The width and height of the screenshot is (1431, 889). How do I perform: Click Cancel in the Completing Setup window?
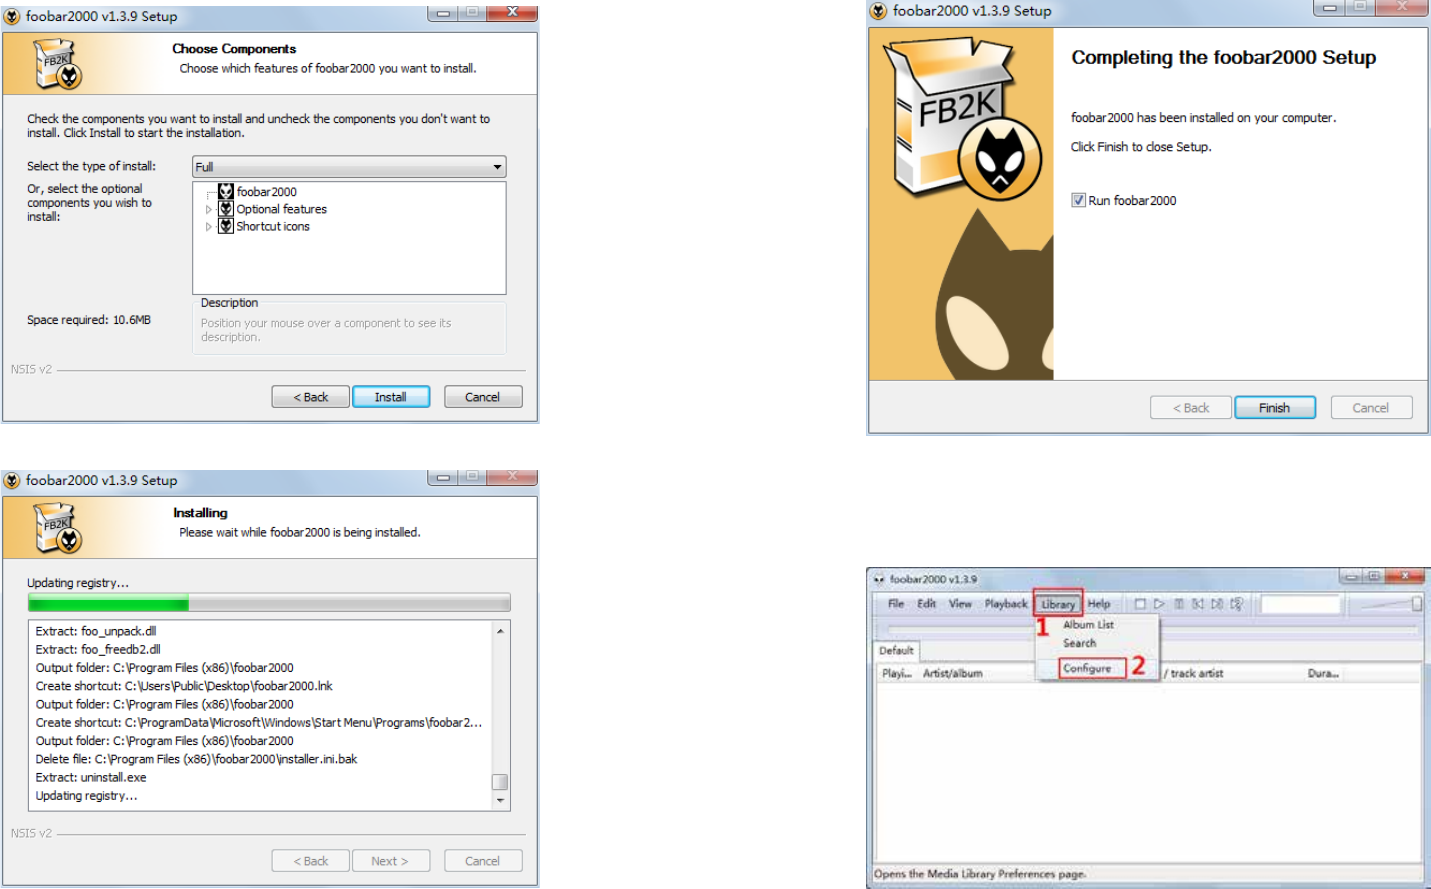click(1371, 408)
